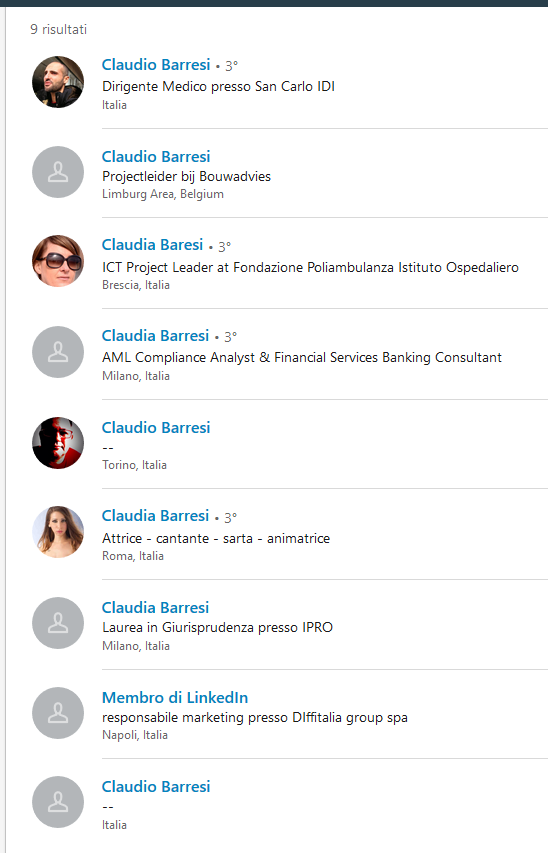Click the placeholder avatar of last Claudio Barresi
This screenshot has width=548, height=853.
click(58, 802)
